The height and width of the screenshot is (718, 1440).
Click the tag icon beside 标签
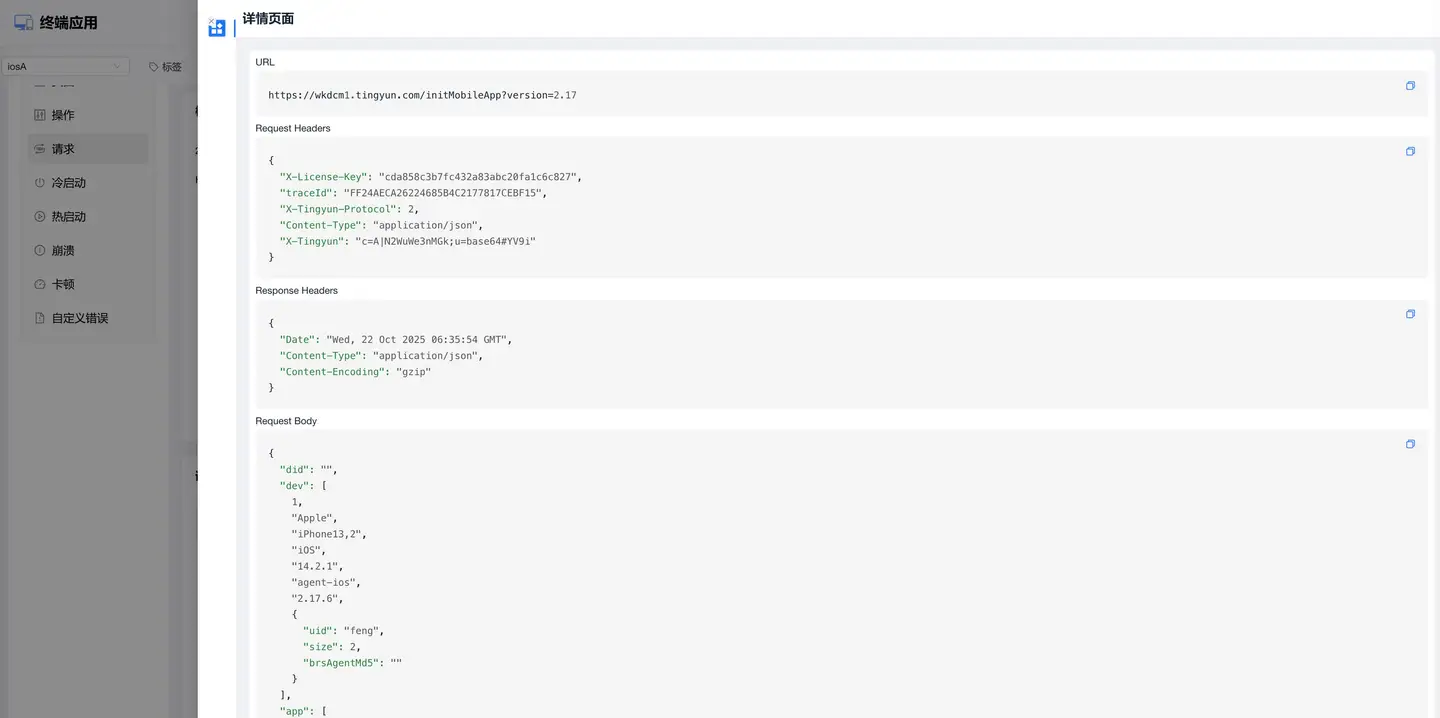click(153, 67)
